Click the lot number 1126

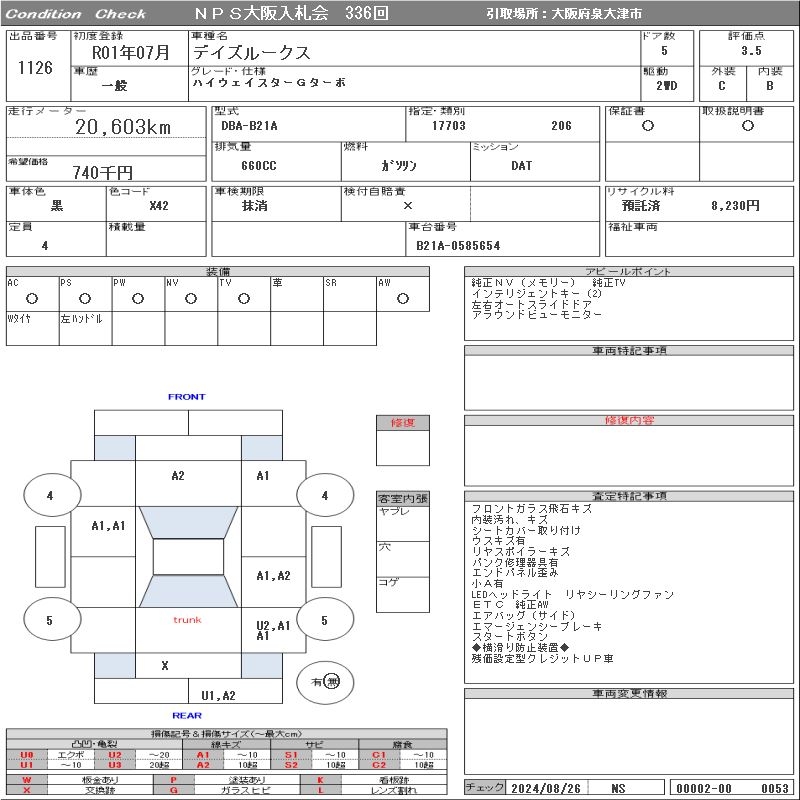35,68
